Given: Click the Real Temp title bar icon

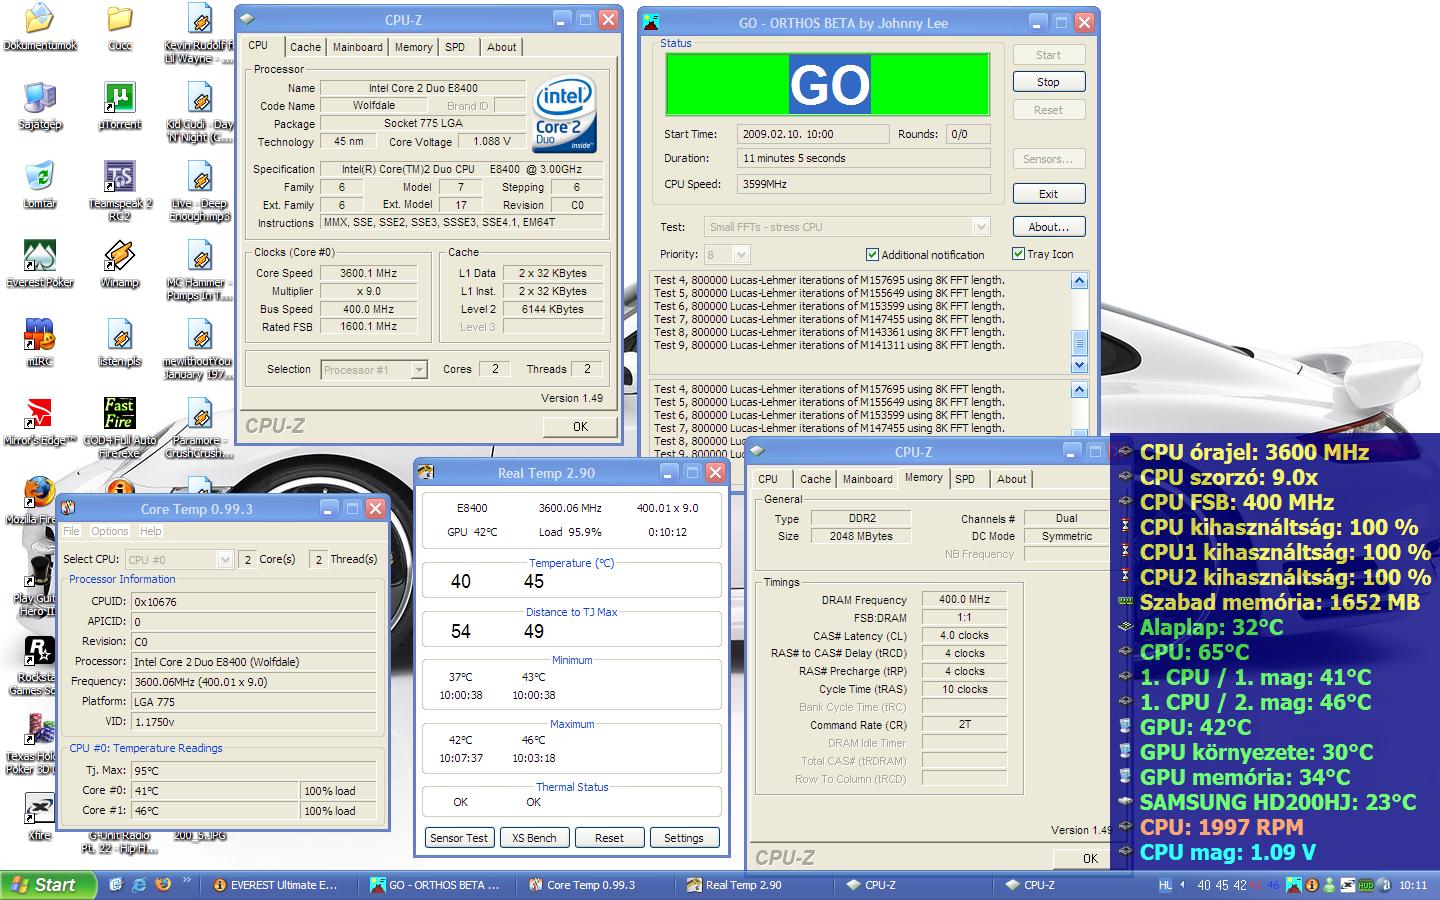Looking at the screenshot, I should [x=426, y=472].
